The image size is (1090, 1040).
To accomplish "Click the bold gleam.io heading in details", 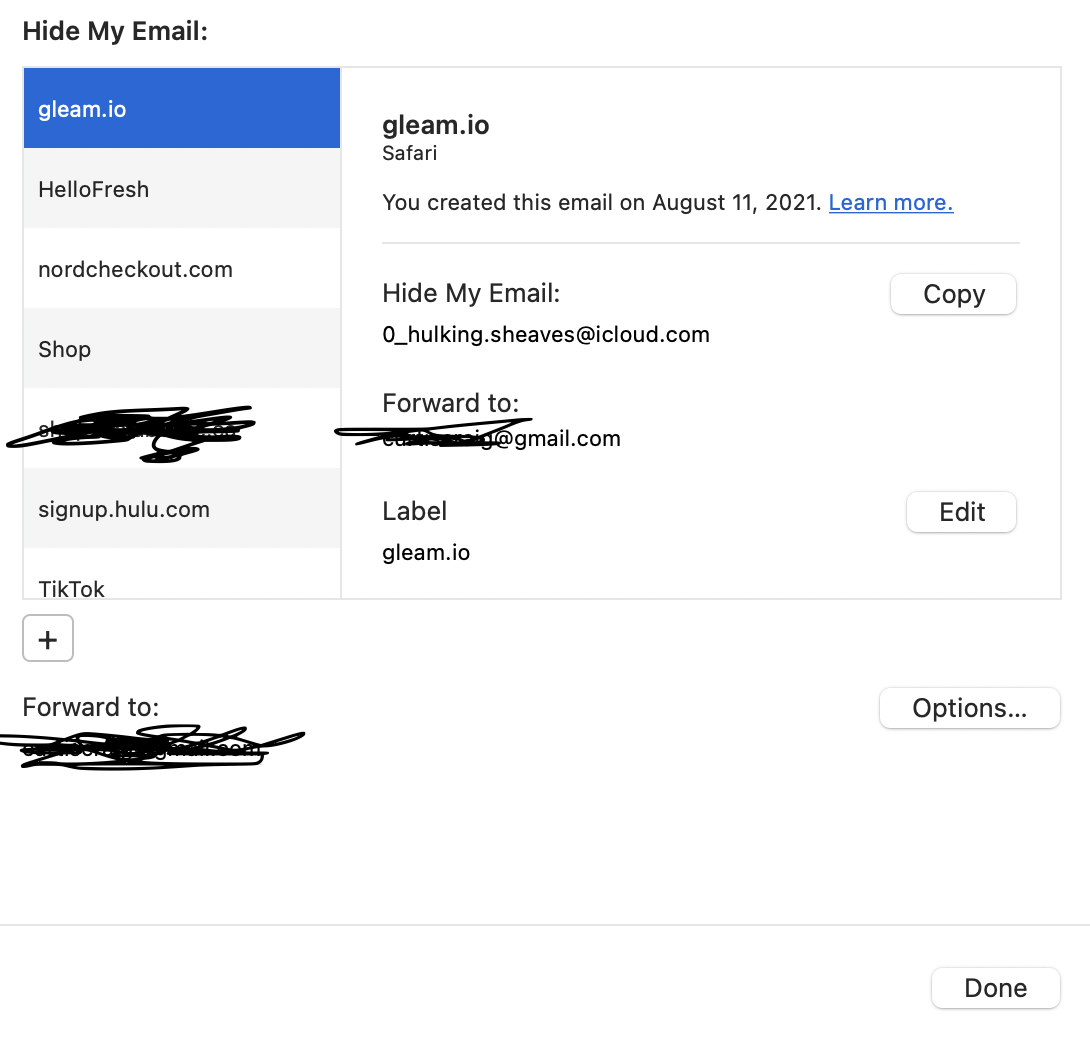I will click(x=436, y=125).
